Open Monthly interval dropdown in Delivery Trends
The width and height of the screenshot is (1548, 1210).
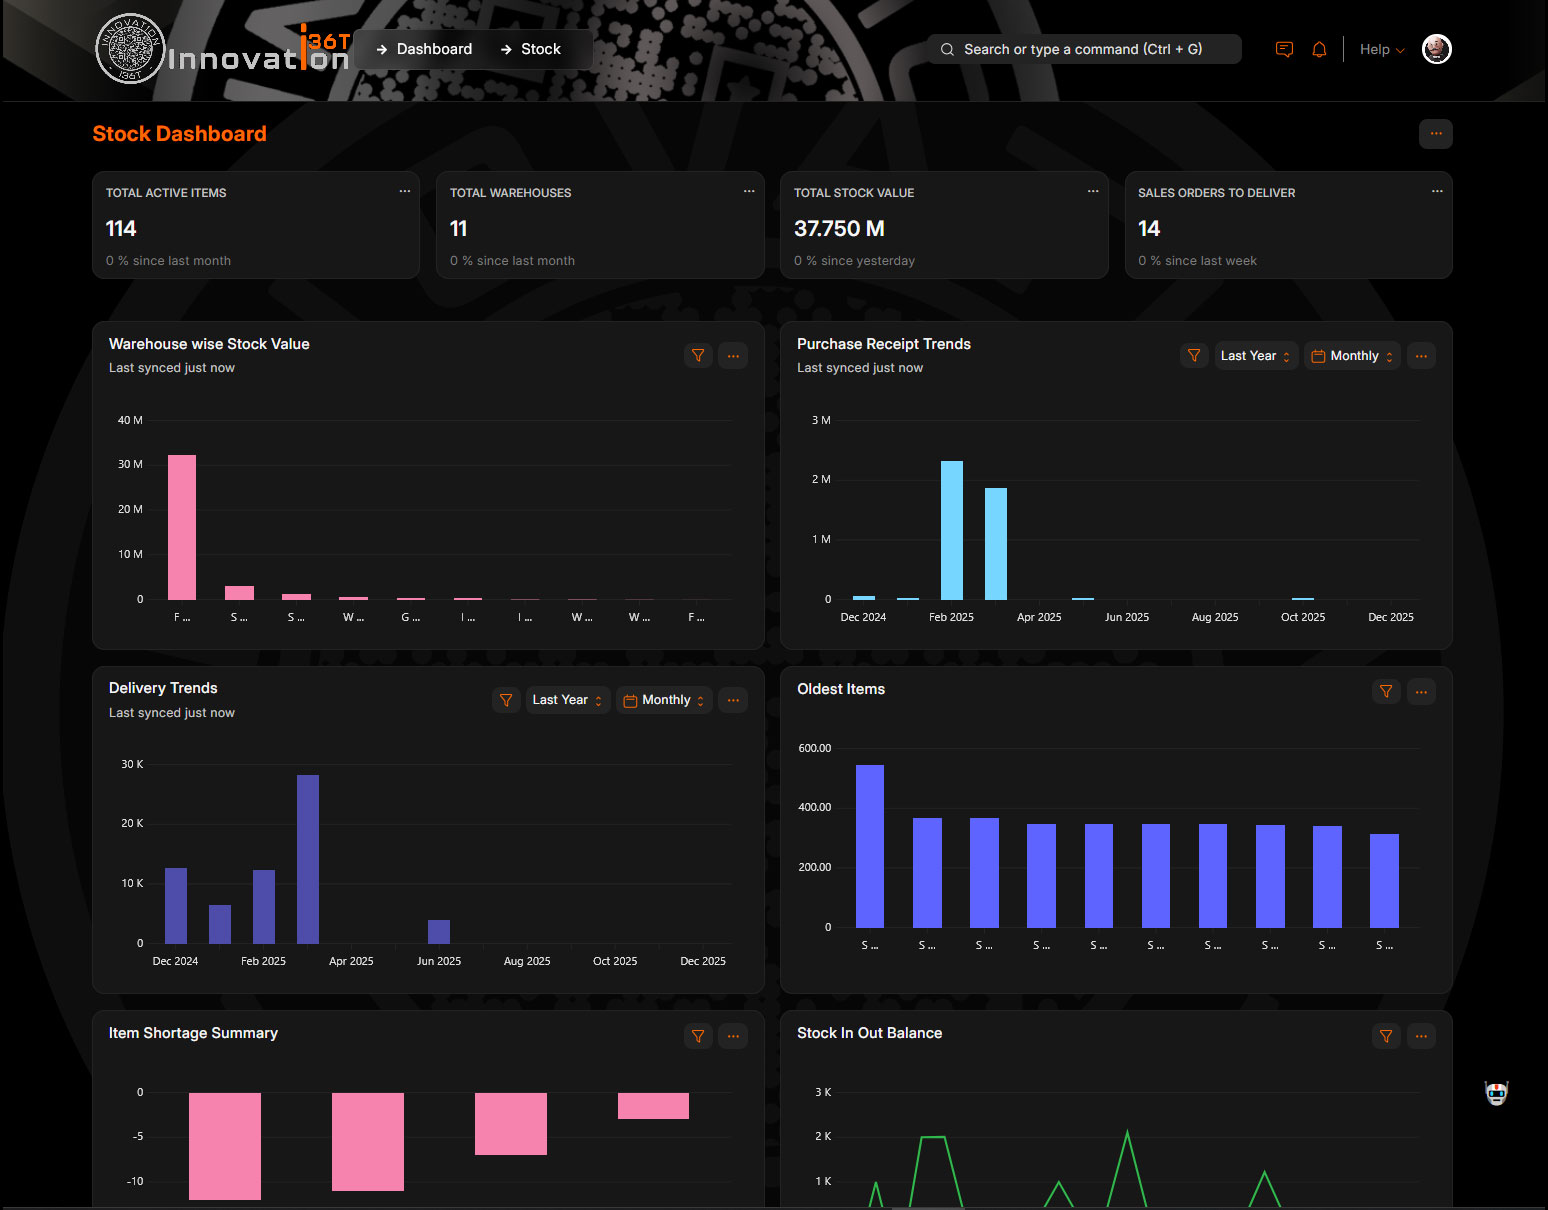(x=665, y=700)
